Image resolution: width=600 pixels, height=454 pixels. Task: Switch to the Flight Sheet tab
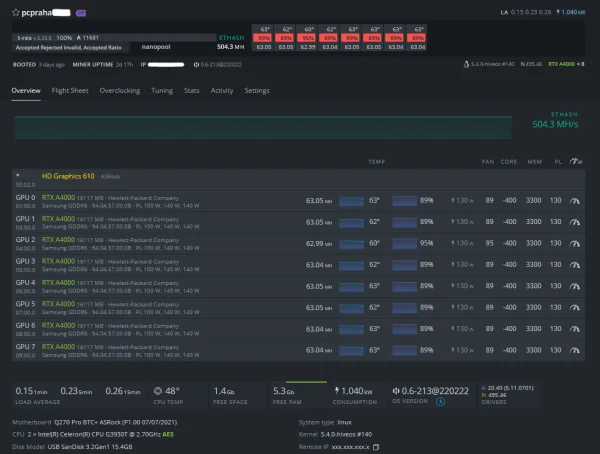pyautogui.click(x=70, y=91)
